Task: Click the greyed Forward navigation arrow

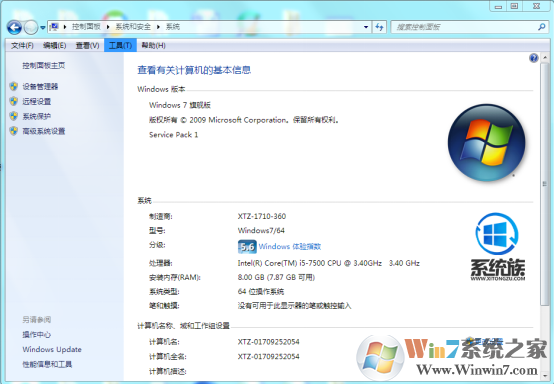Action: pos(31,27)
